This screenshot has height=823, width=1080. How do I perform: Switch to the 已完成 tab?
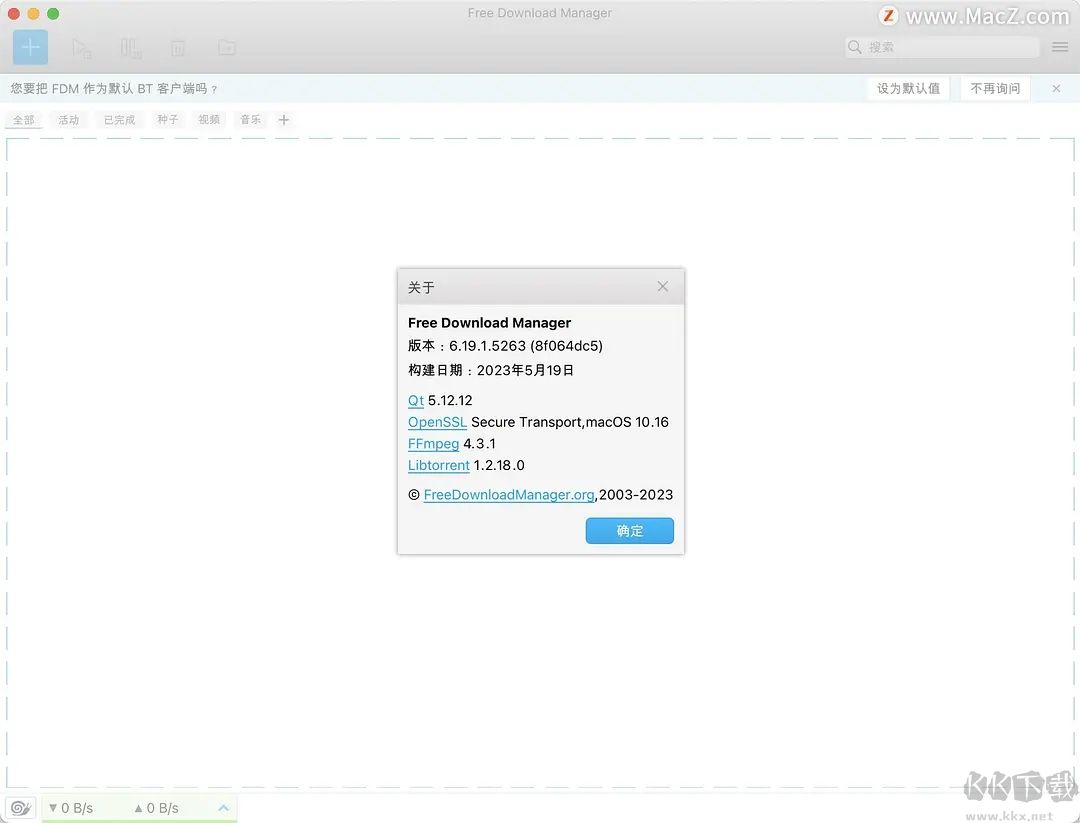[119, 119]
